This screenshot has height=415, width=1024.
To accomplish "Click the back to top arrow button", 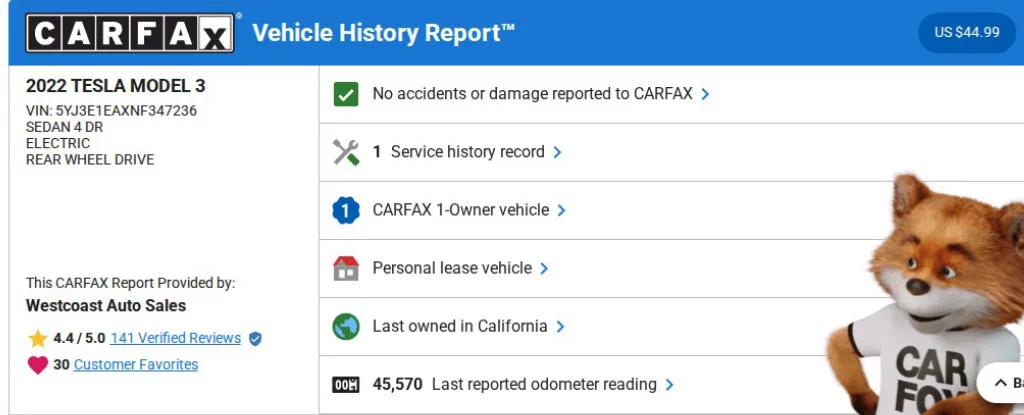I will coord(1000,382).
